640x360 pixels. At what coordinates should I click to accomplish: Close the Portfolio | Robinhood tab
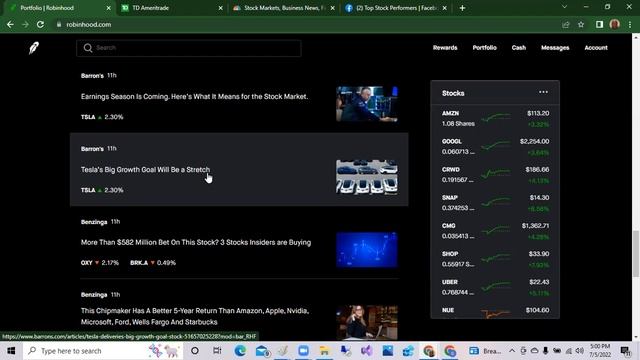109,8
